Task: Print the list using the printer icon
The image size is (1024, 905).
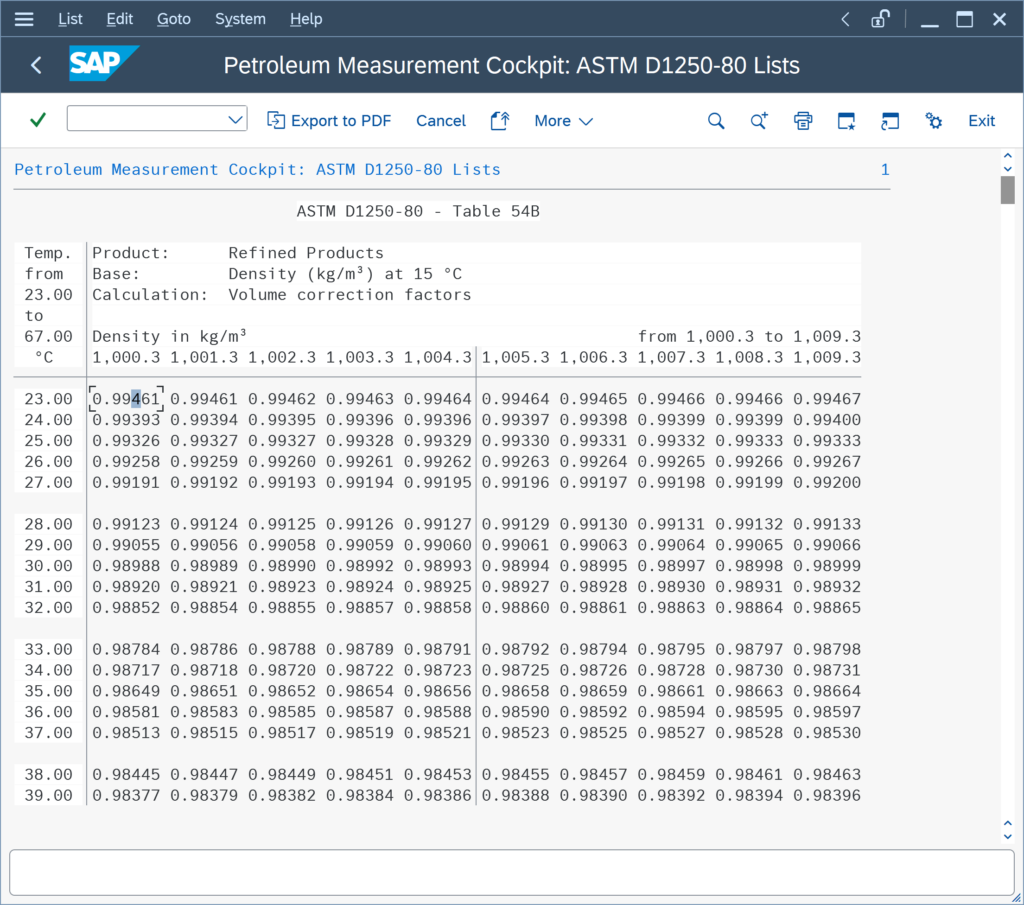Action: pyautogui.click(x=803, y=121)
